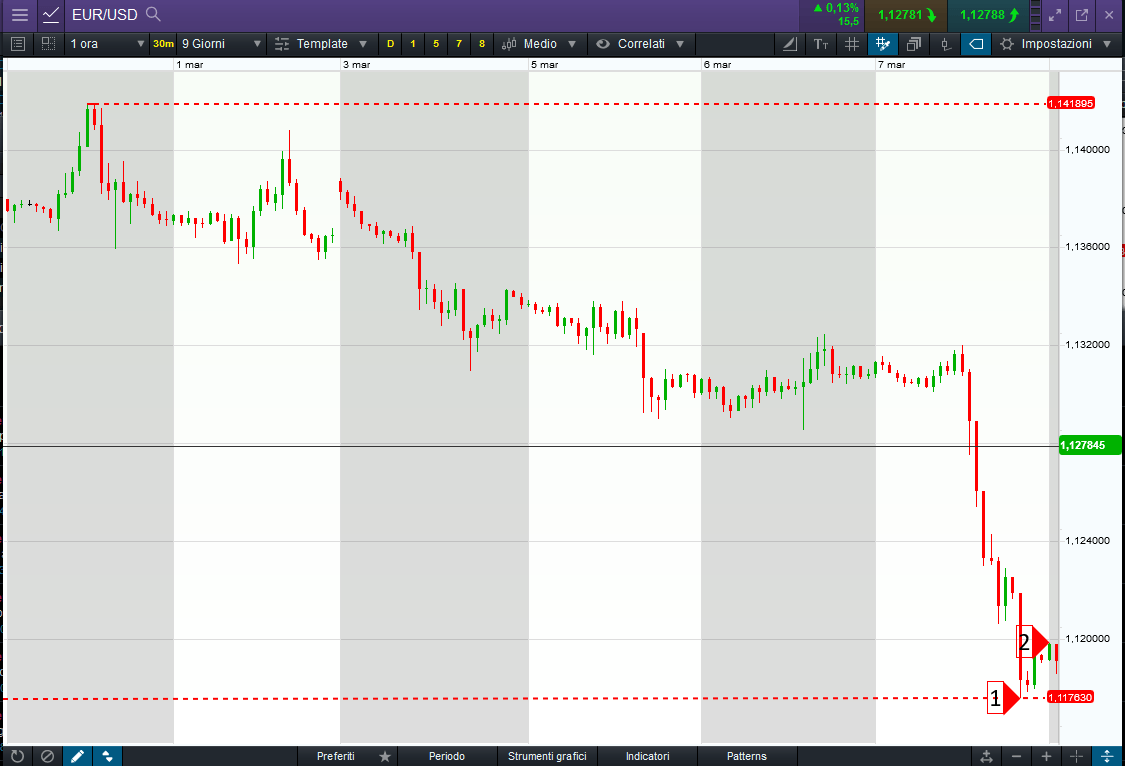Select preset button 1
The height and width of the screenshot is (766, 1125).
point(413,44)
